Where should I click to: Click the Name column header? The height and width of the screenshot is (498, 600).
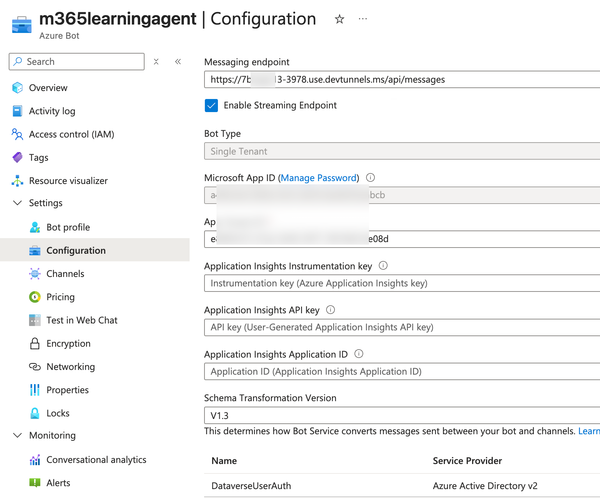pyautogui.click(x=224, y=460)
